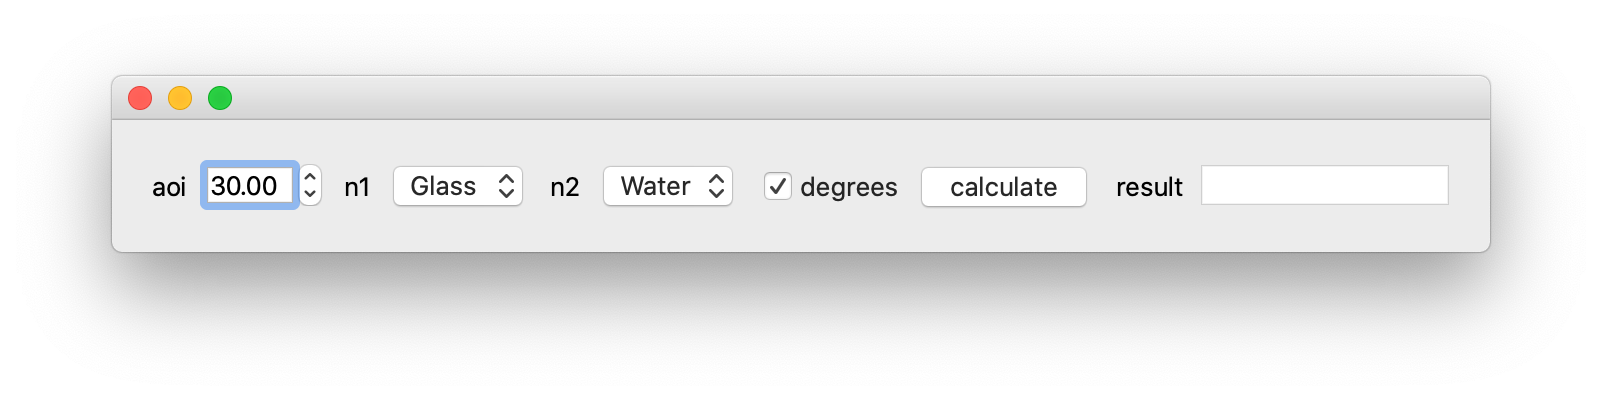Decrement the aoi value with the down arrow
This screenshot has height=400, width=1602.
point(310,195)
